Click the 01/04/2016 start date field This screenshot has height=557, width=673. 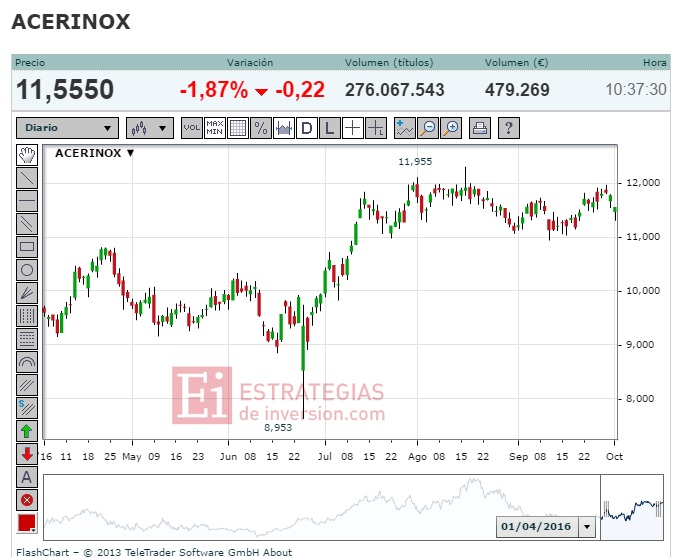(536, 527)
